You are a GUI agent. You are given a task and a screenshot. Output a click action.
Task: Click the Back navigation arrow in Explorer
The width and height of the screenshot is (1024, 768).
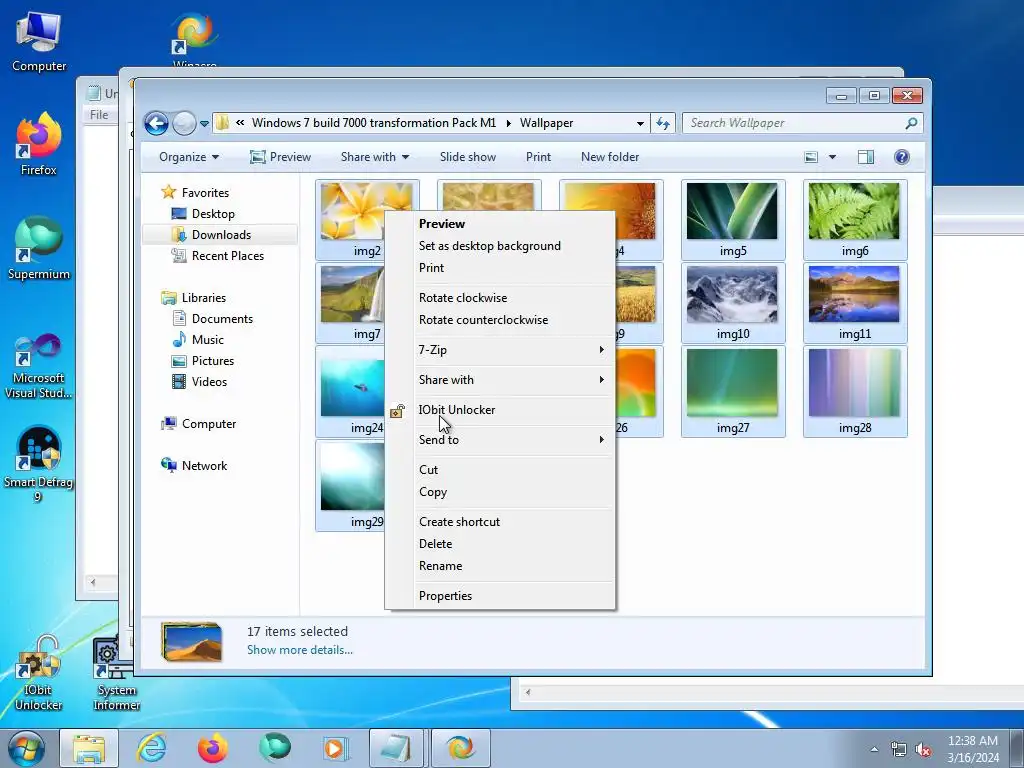coord(157,123)
